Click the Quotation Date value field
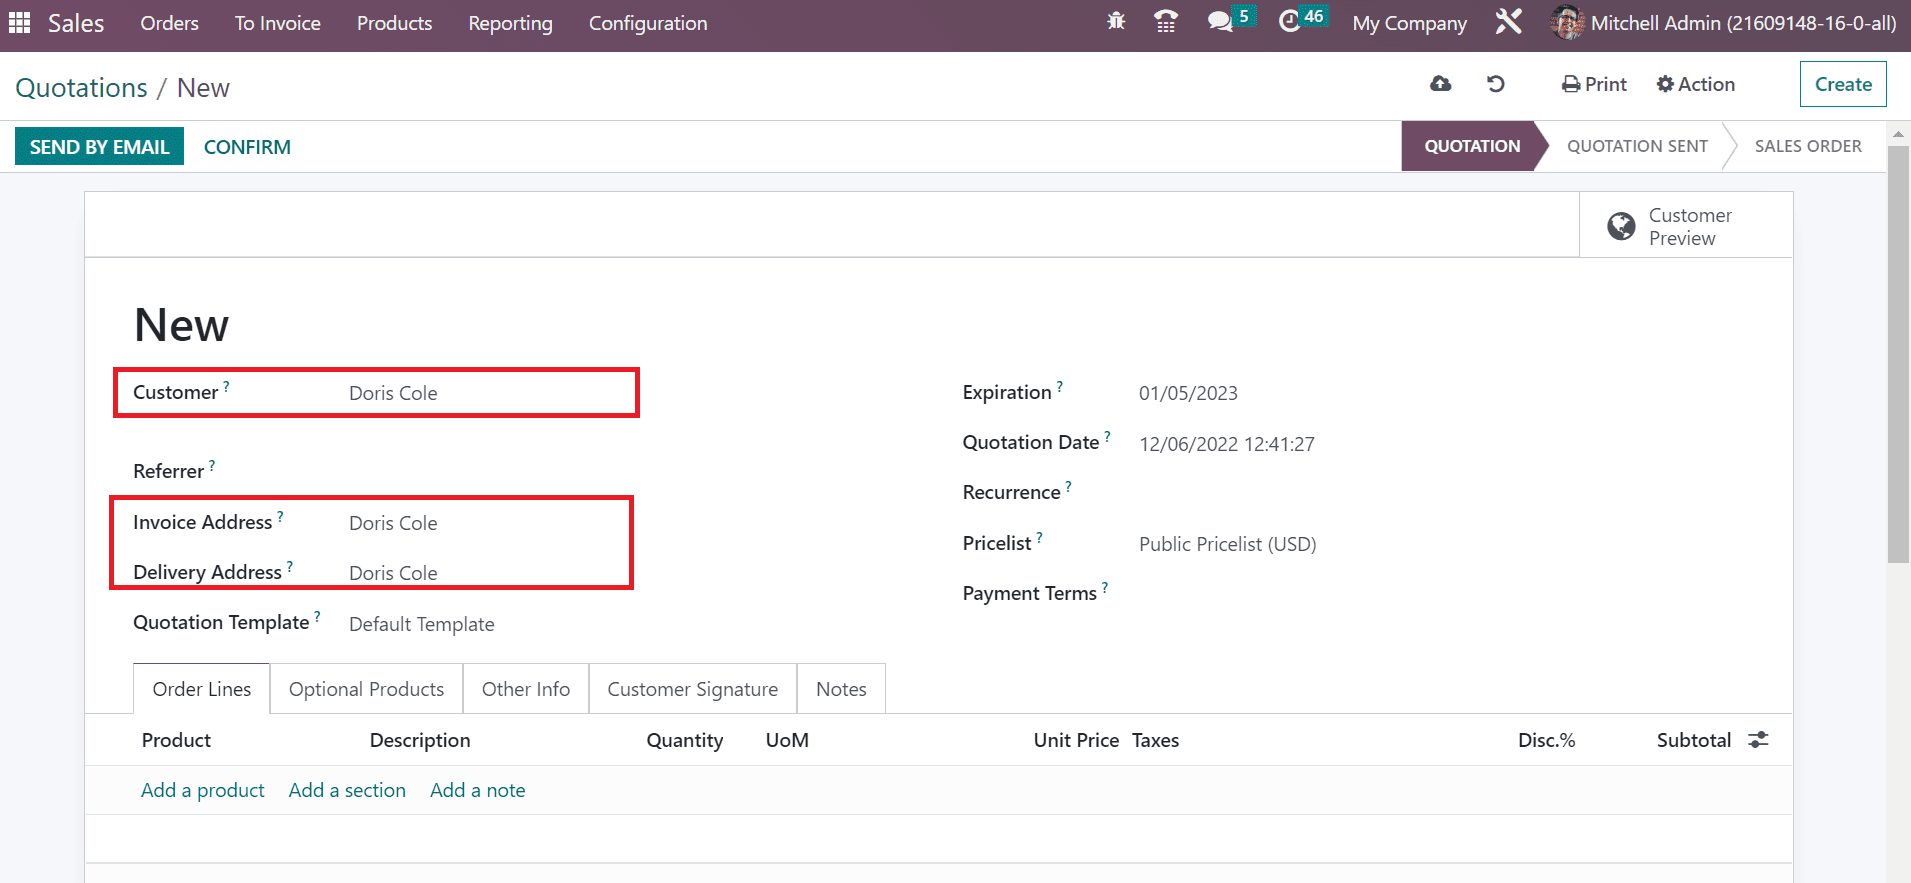 (1227, 444)
